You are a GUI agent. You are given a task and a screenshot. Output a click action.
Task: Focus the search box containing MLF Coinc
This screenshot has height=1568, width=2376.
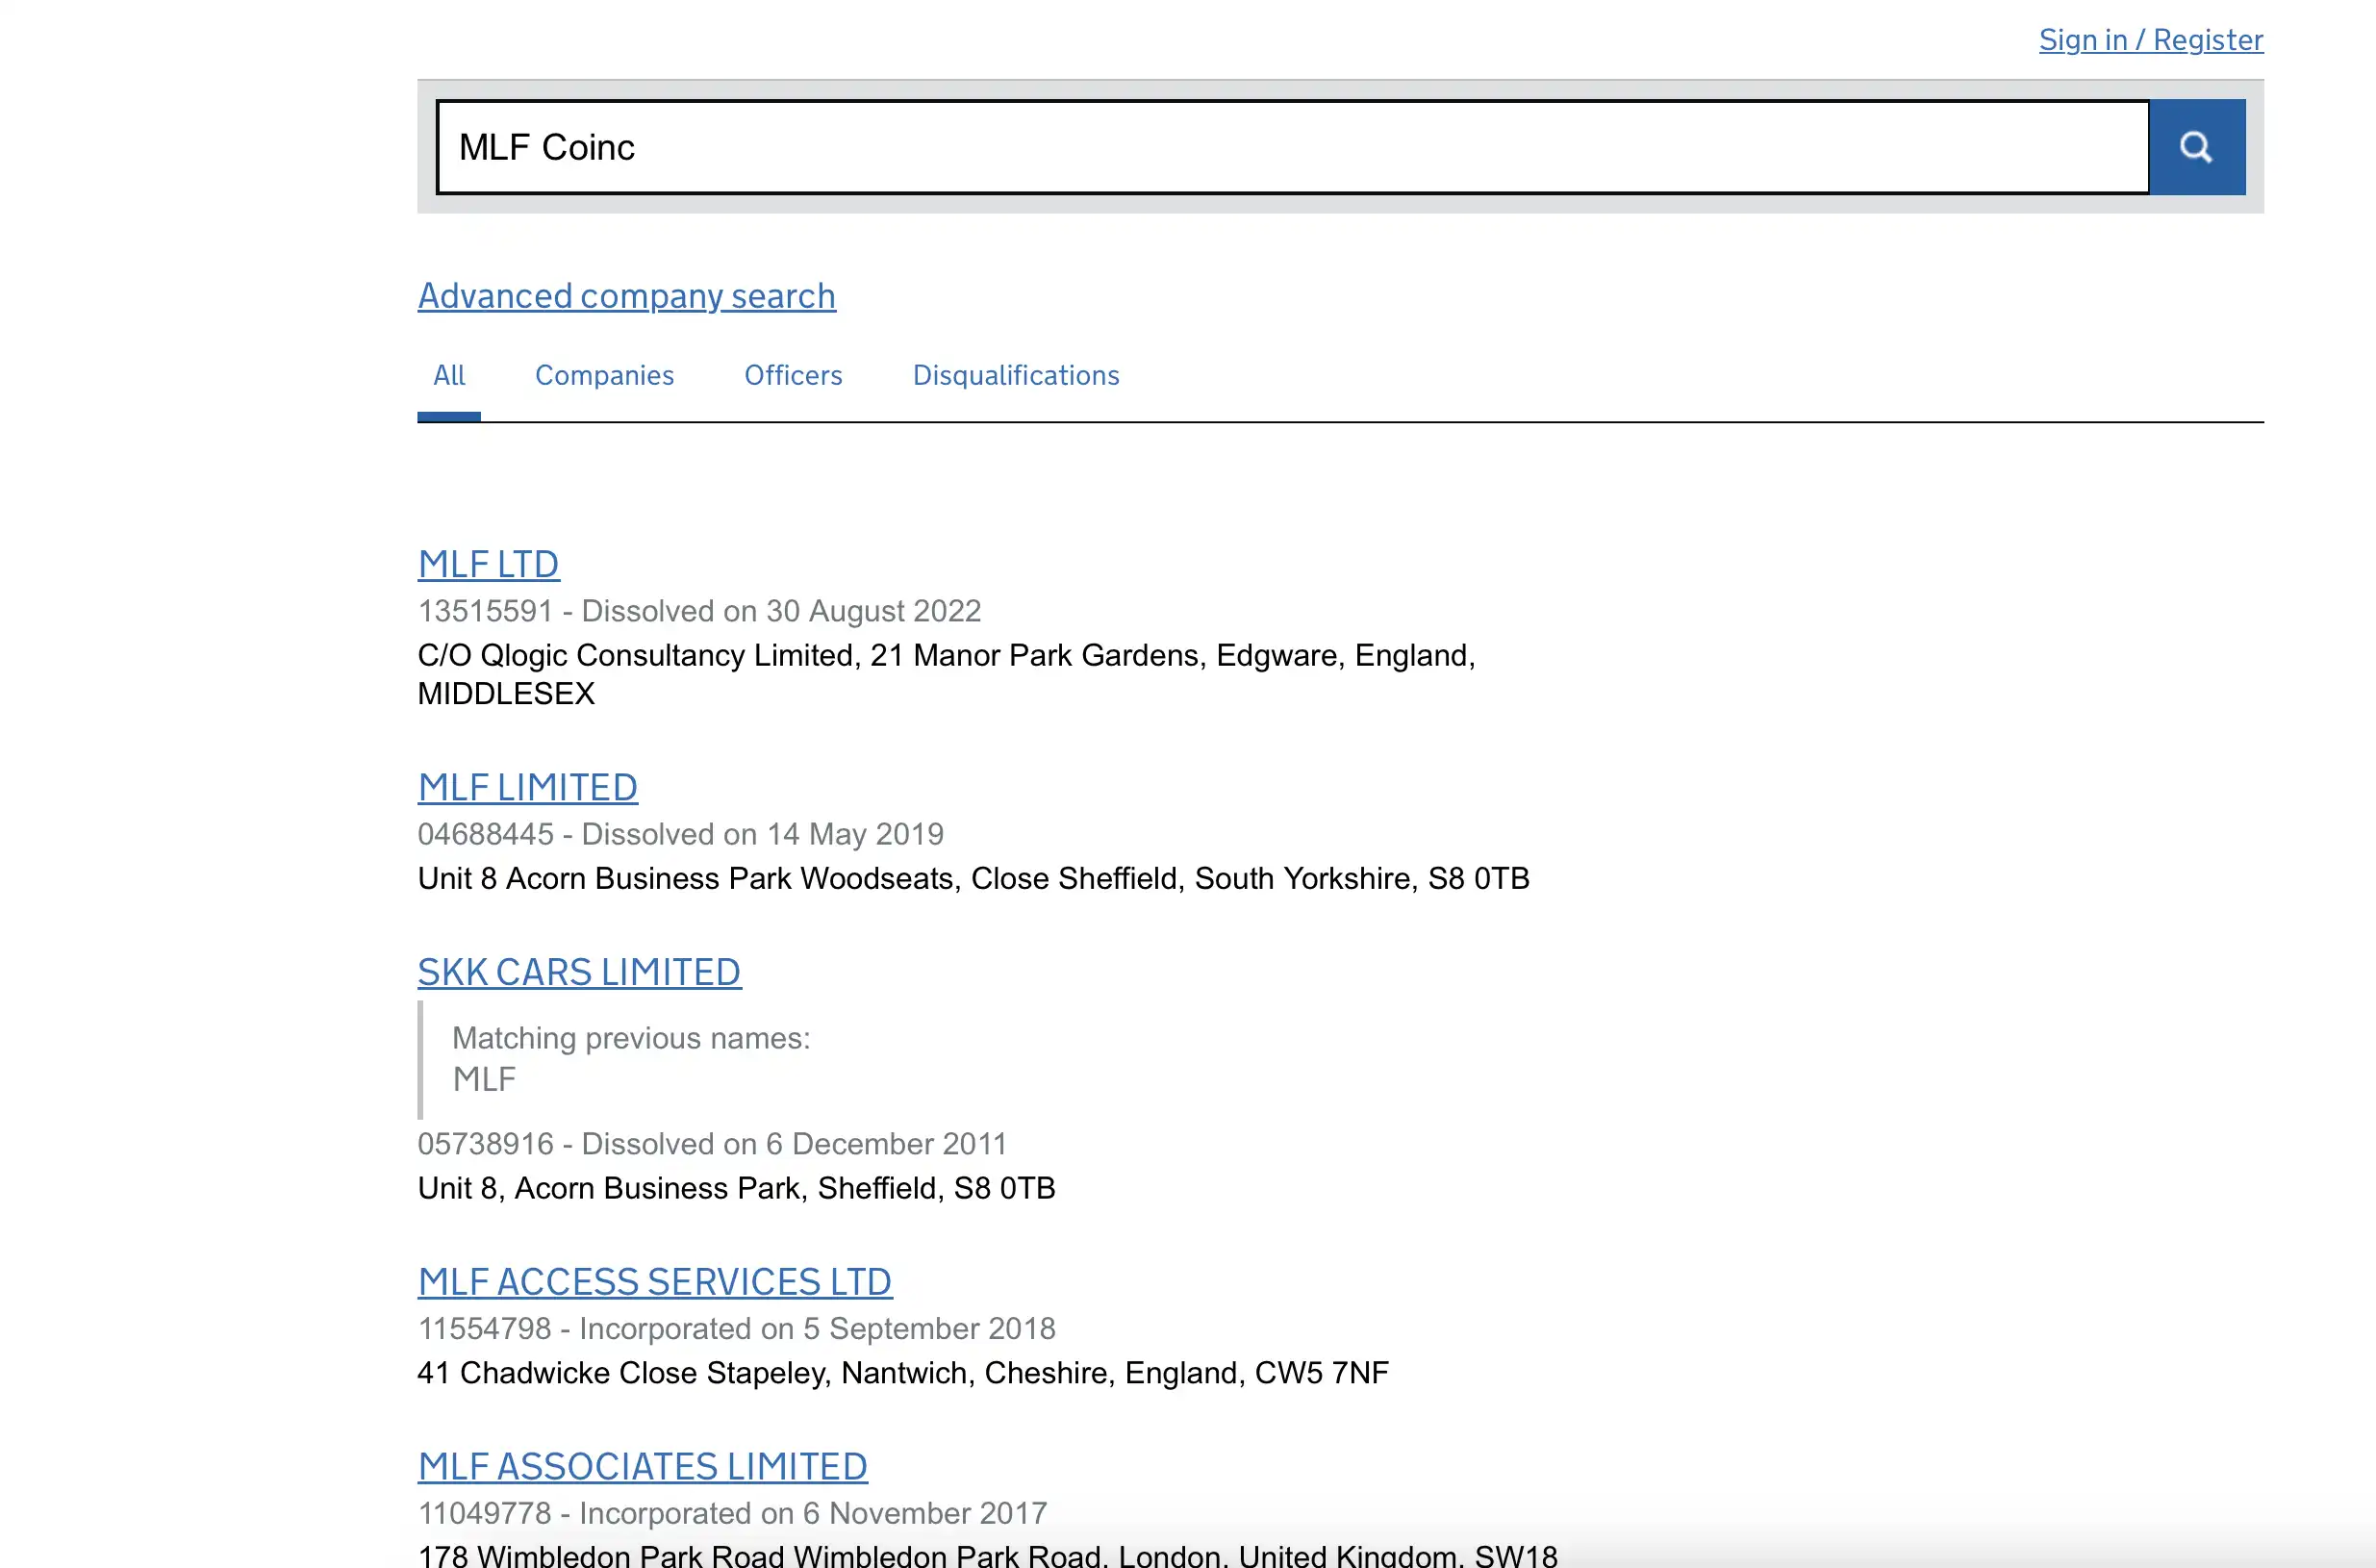tap(1293, 147)
